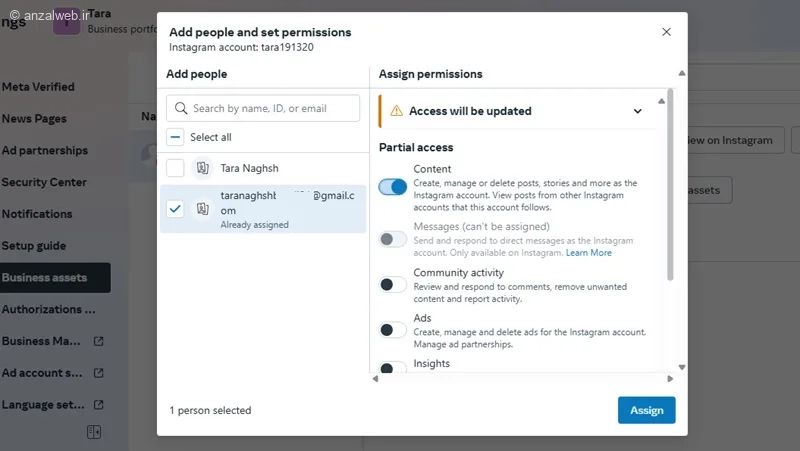
Task: Tick the Select all checkbox
Action: tap(175, 137)
